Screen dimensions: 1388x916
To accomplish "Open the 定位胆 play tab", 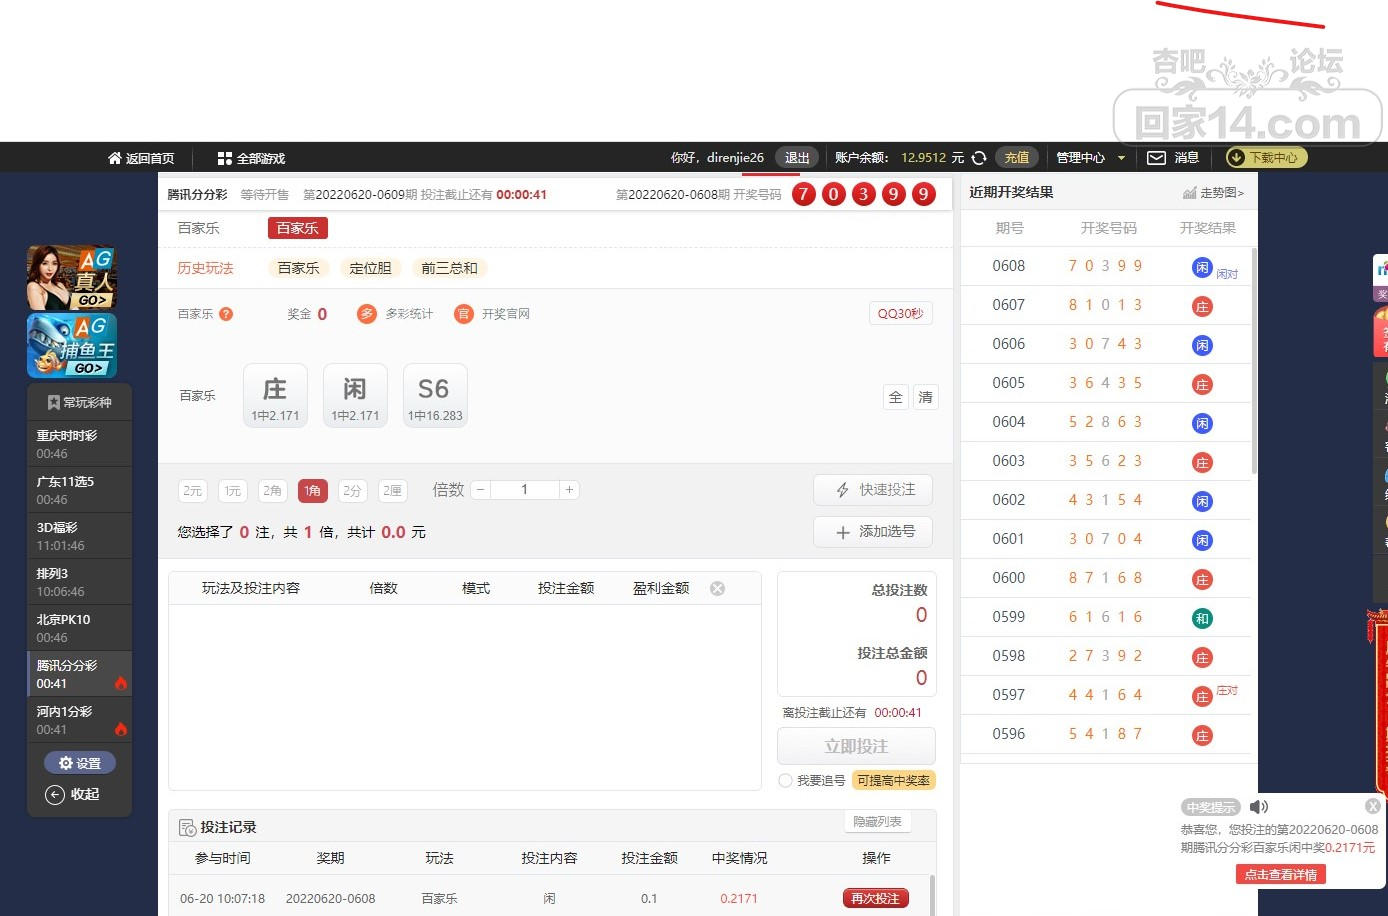I will (370, 268).
